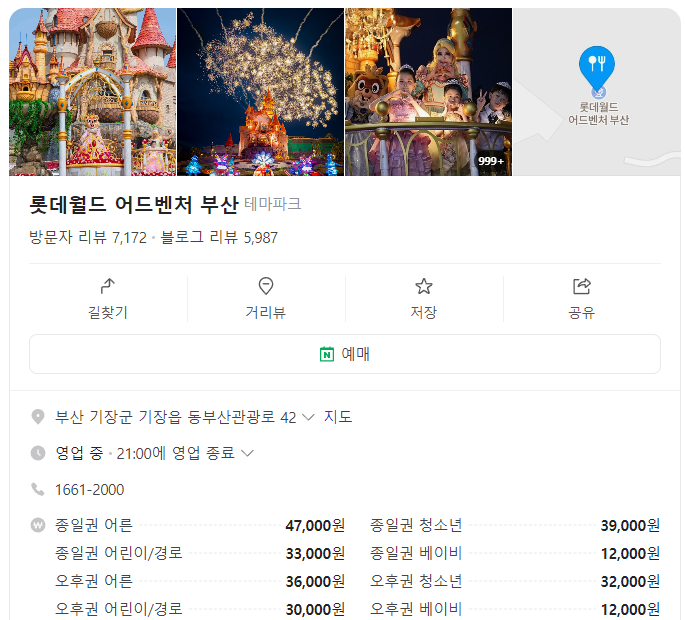Click the 예매 booking button
This screenshot has height=620, width=685.
coord(345,354)
